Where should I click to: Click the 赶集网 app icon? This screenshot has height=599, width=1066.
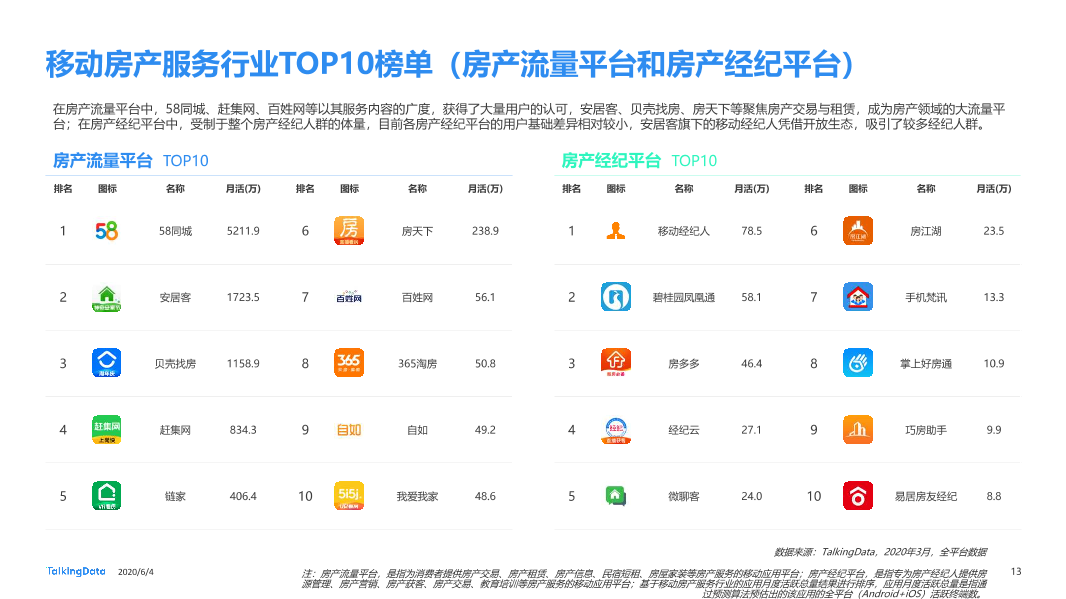(x=105, y=429)
